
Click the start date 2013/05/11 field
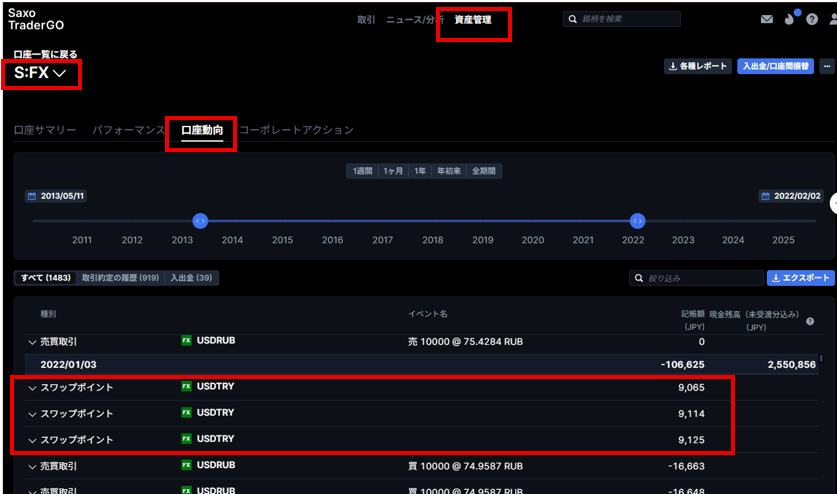point(56,196)
